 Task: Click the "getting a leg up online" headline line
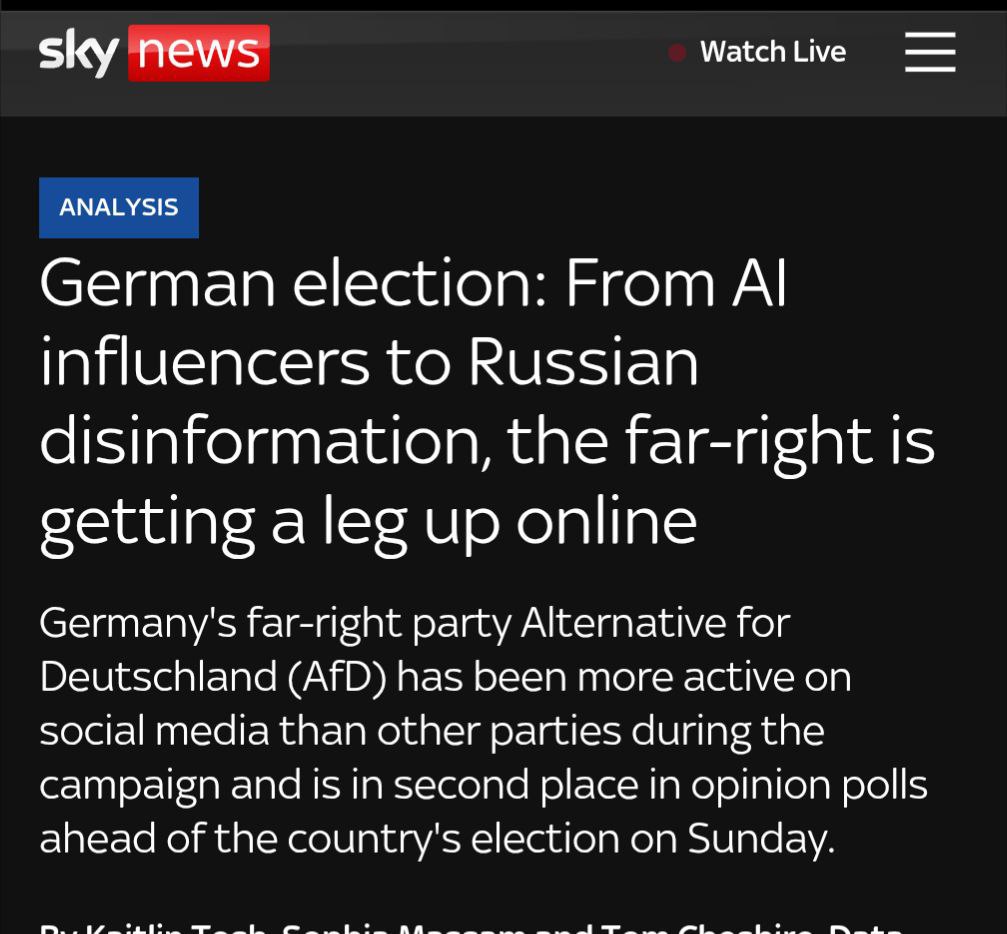pos(368,522)
